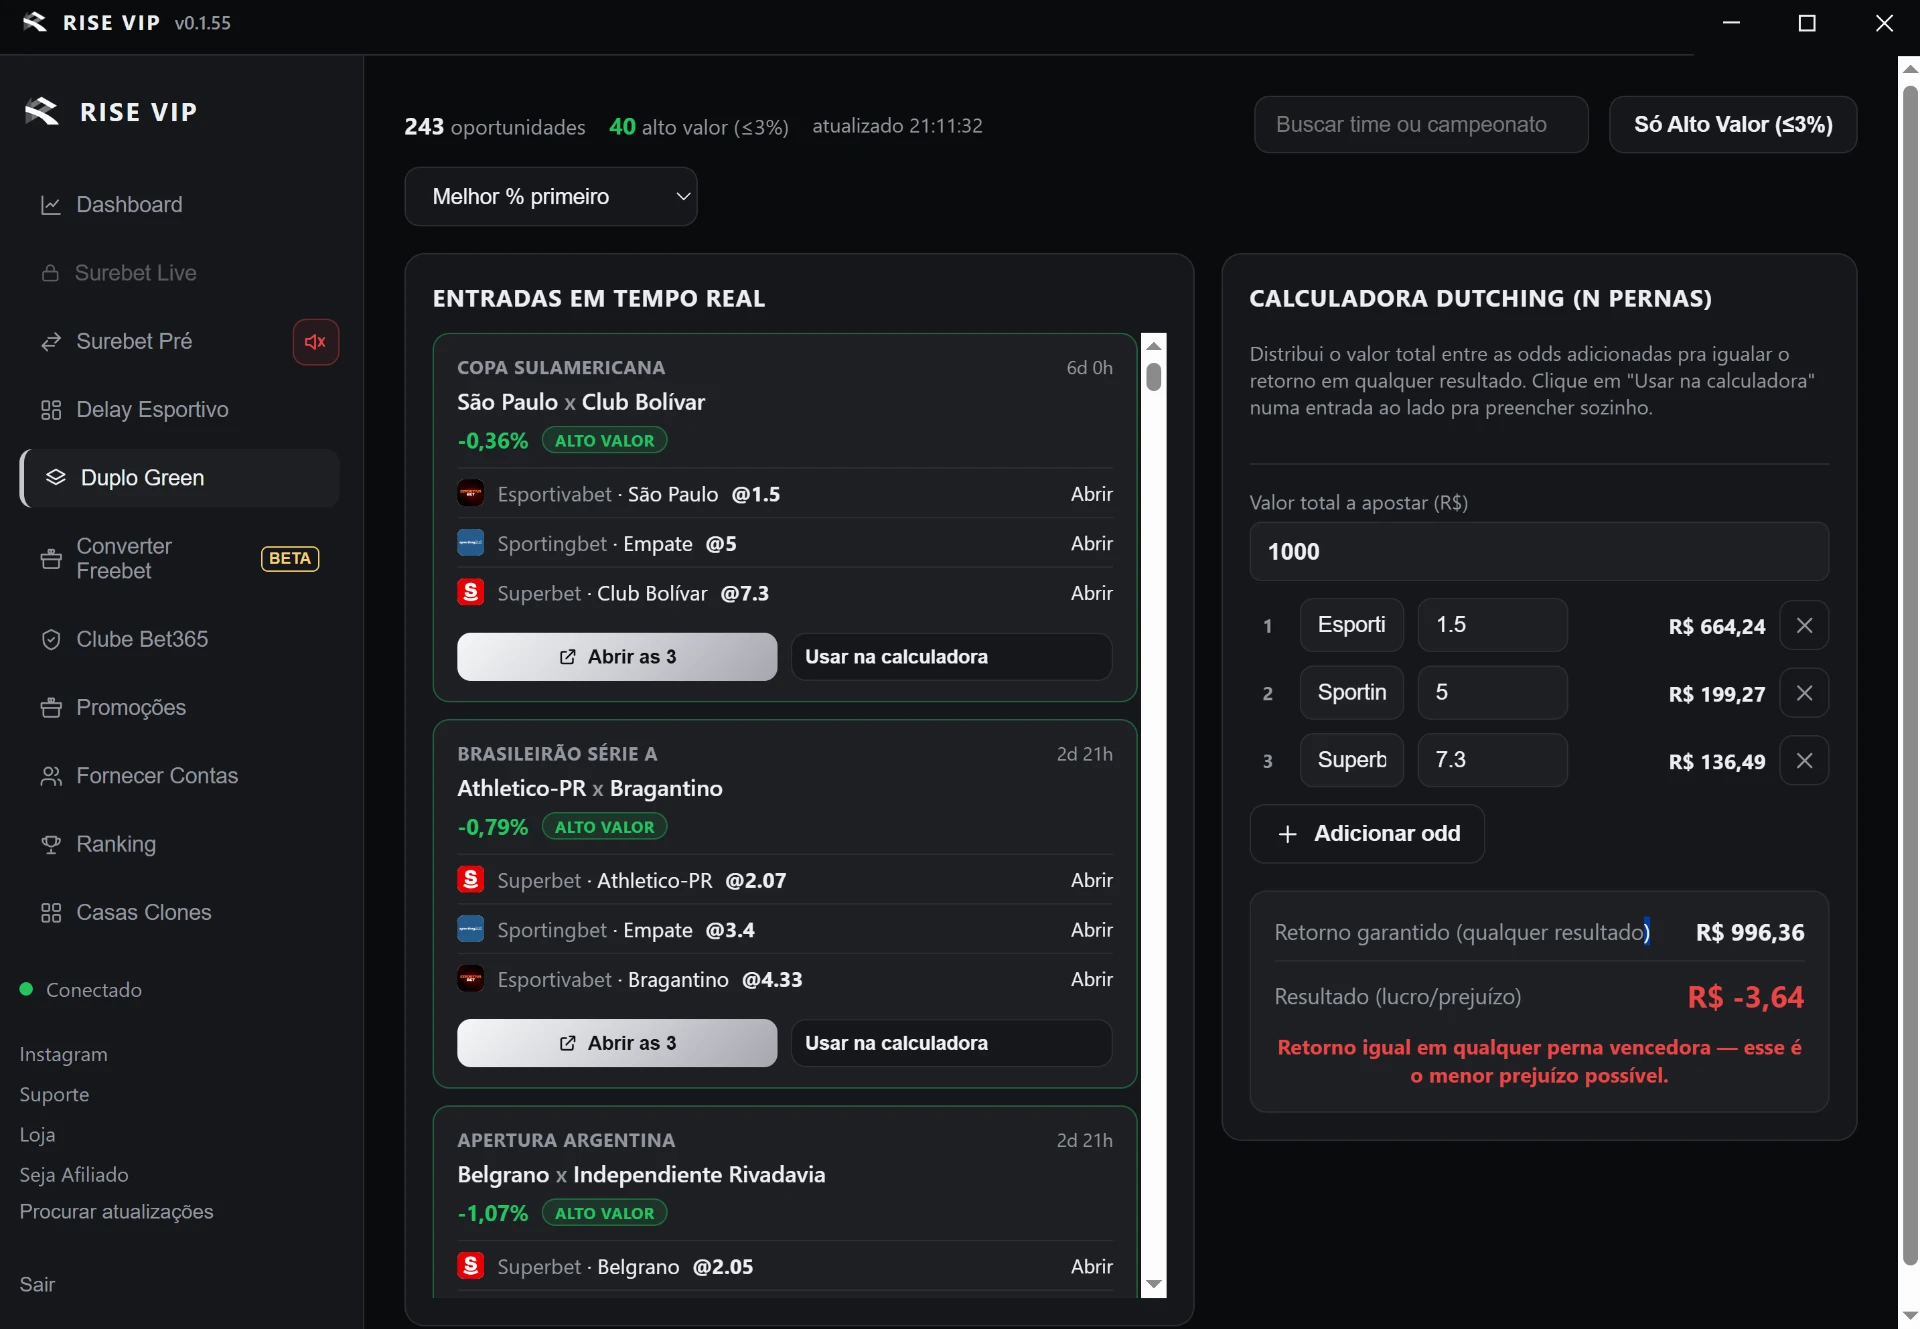The image size is (1920, 1329).
Task: Click the Promoções gift icon
Action: pyautogui.click(x=50, y=708)
